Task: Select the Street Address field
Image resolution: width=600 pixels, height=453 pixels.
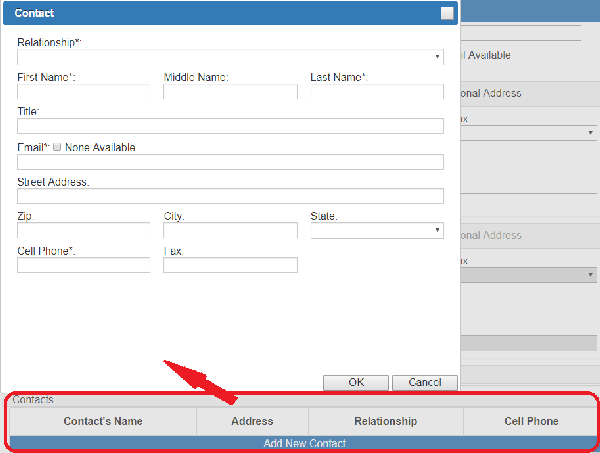Action: 230,196
